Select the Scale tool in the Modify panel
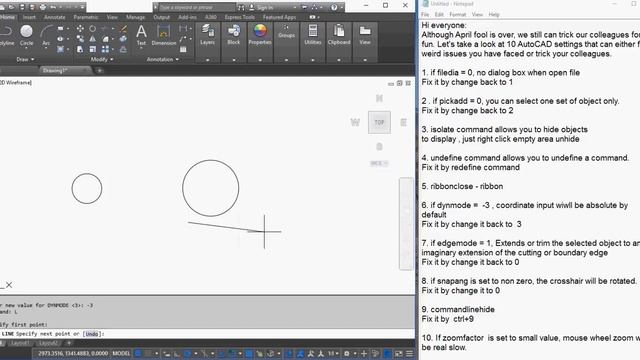The image size is (640, 360). (93, 49)
